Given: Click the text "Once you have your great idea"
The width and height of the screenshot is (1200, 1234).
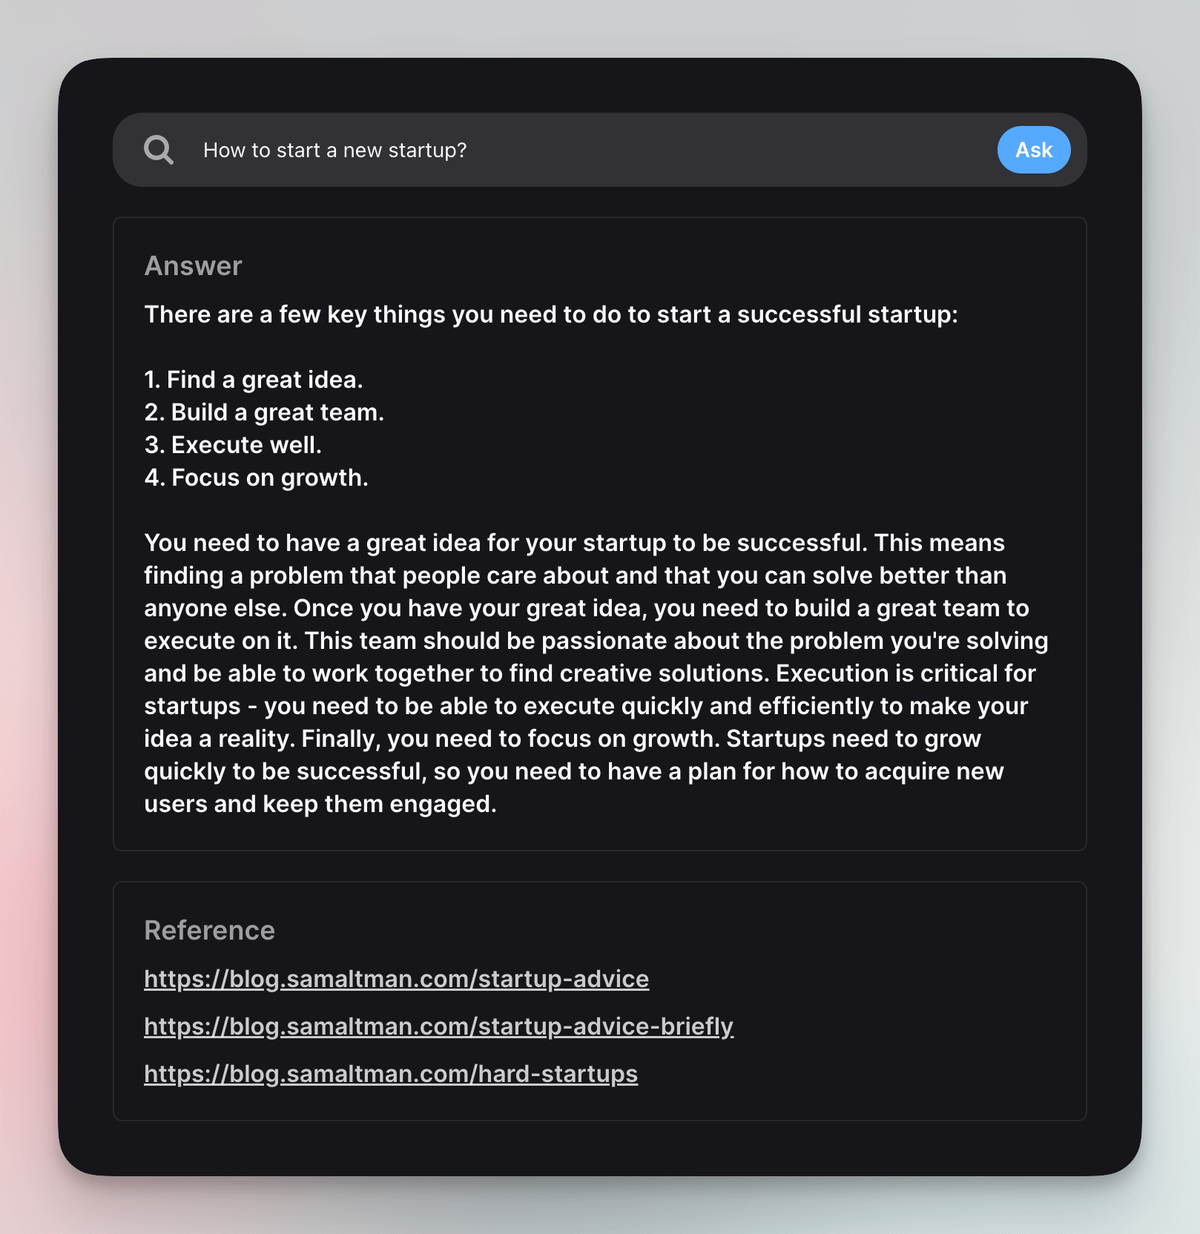Looking at the screenshot, I should point(470,609).
